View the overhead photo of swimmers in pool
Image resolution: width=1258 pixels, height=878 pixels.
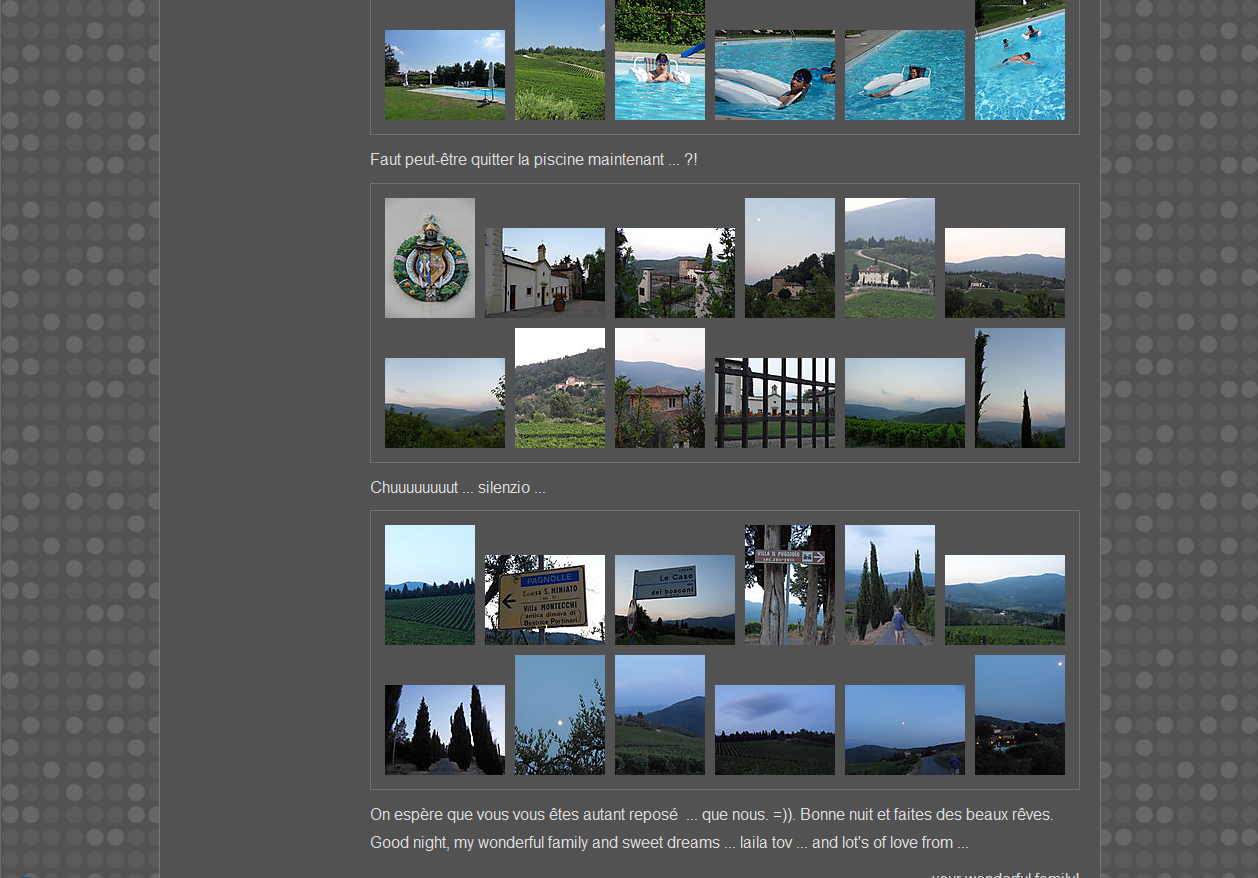[x=1020, y=60]
